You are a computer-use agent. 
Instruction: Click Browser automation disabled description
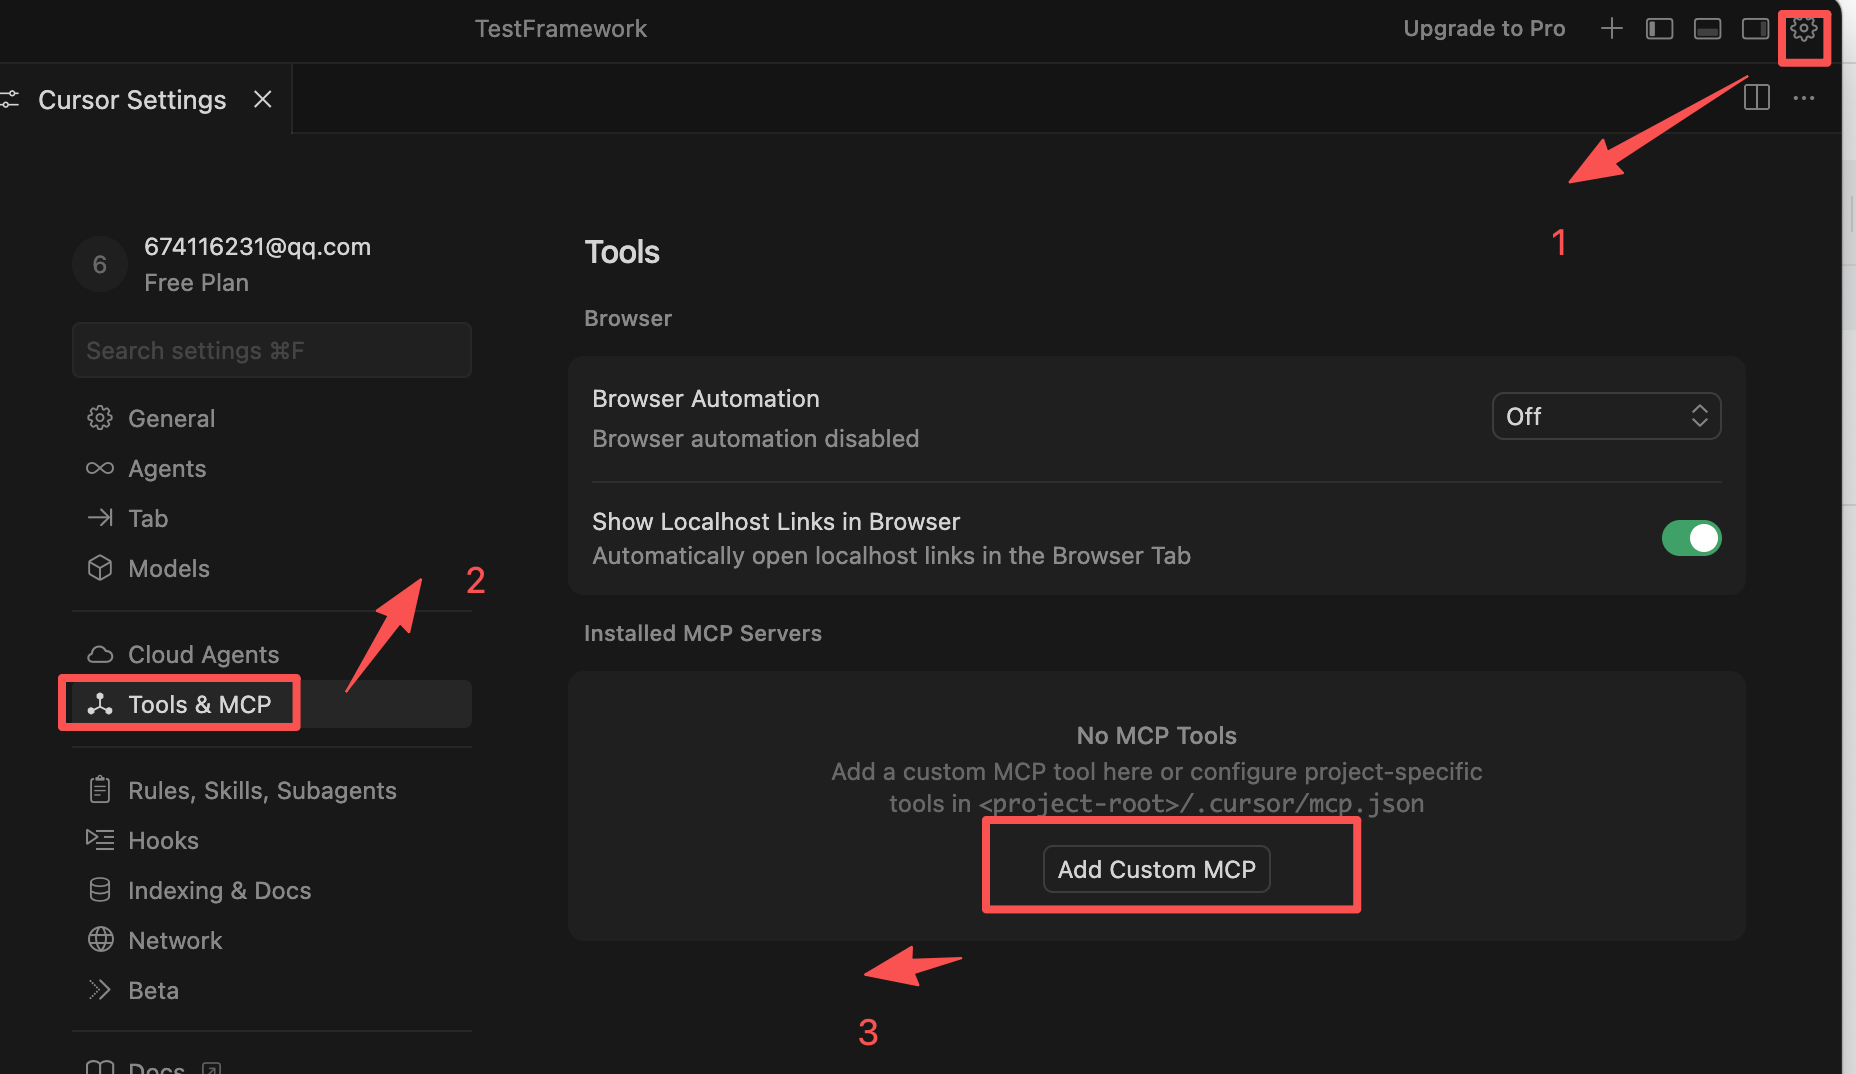[756, 439]
